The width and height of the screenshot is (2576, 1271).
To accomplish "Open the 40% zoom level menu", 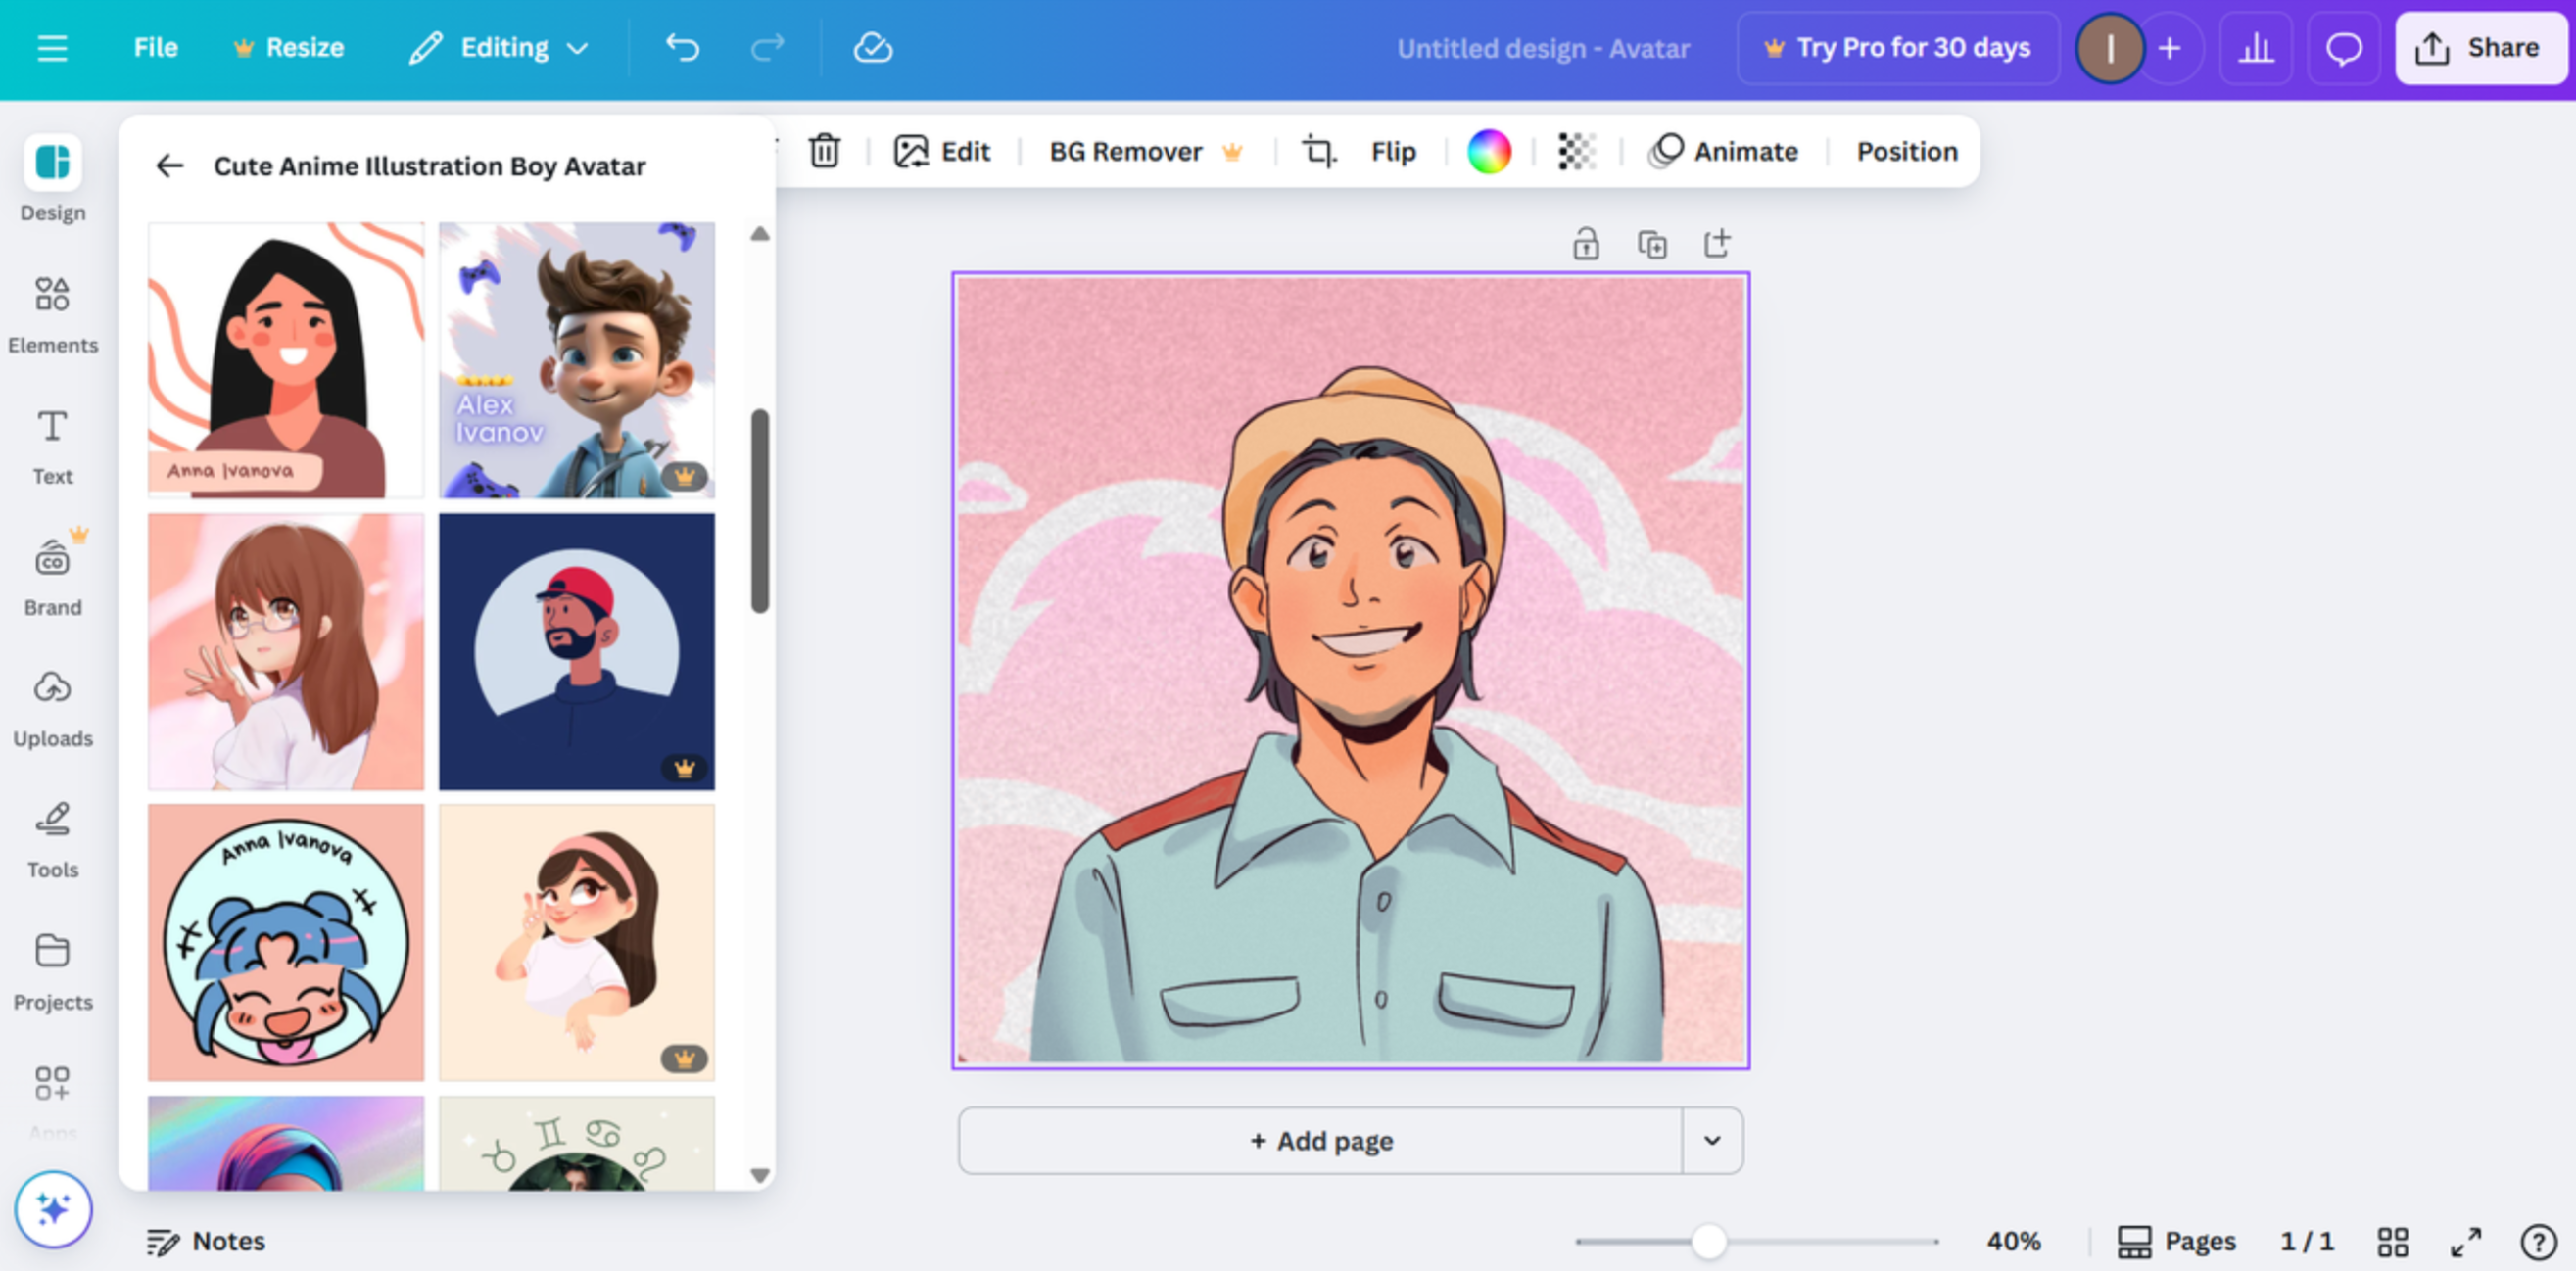I will tap(2012, 1241).
